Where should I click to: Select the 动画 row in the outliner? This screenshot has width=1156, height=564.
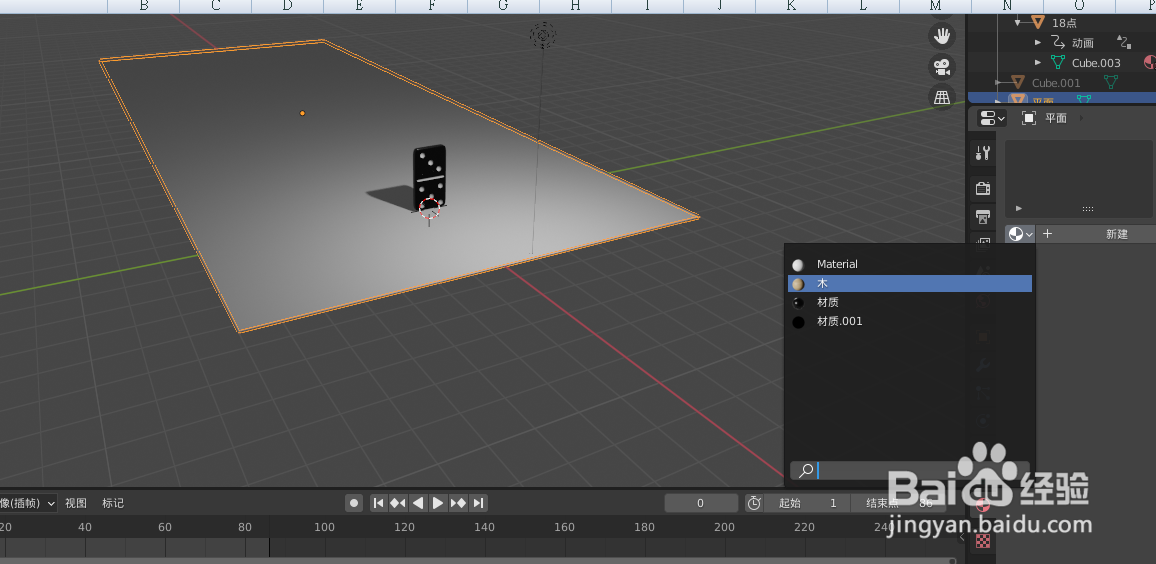[x=1082, y=43]
